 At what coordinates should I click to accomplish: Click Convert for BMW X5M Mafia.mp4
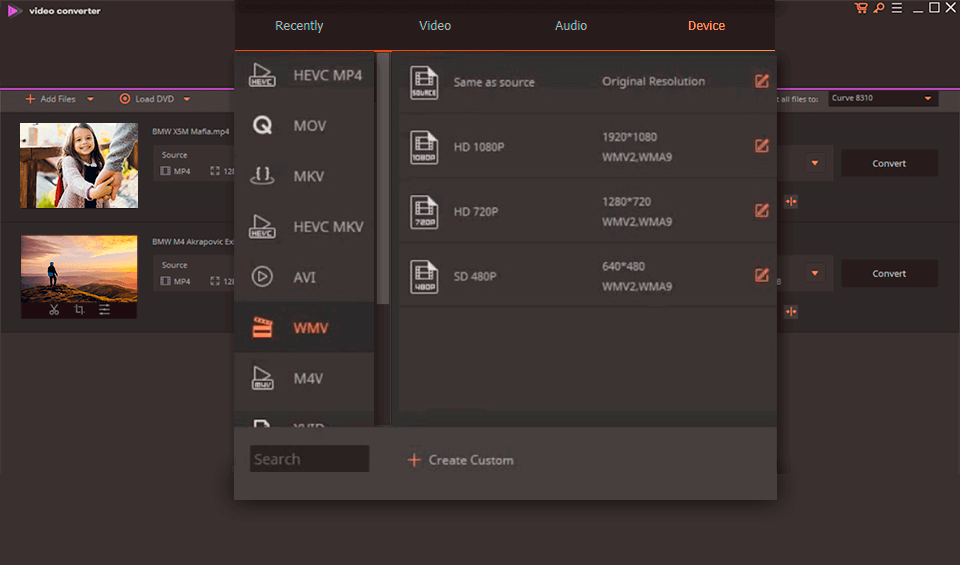tap(889, 163)
